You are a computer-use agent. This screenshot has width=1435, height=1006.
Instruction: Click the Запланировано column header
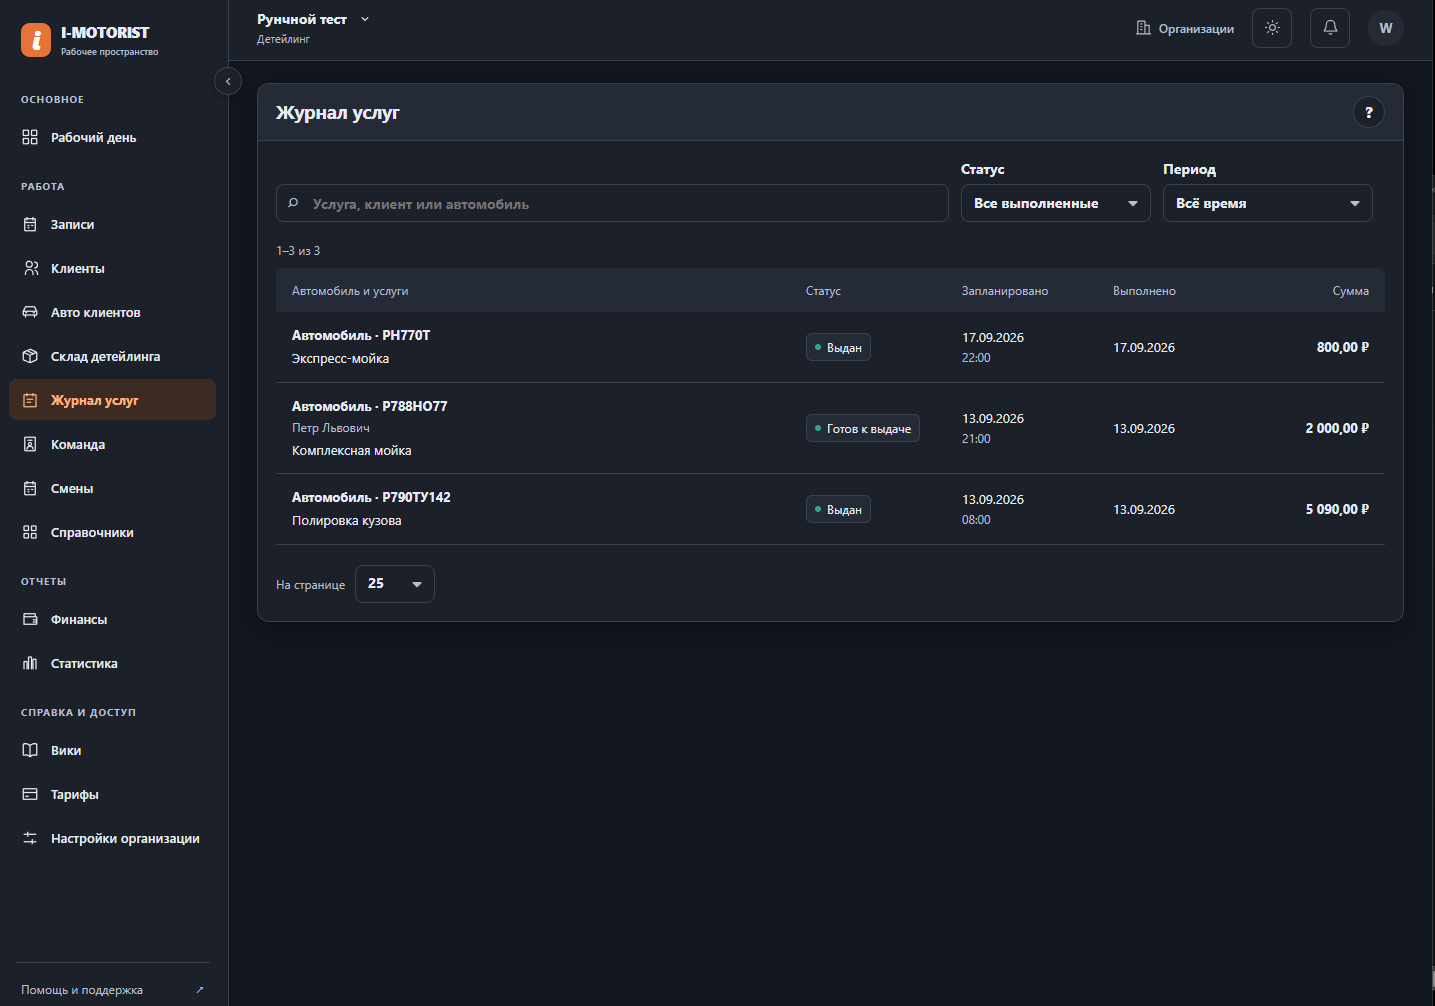(x=1005, y=291)
